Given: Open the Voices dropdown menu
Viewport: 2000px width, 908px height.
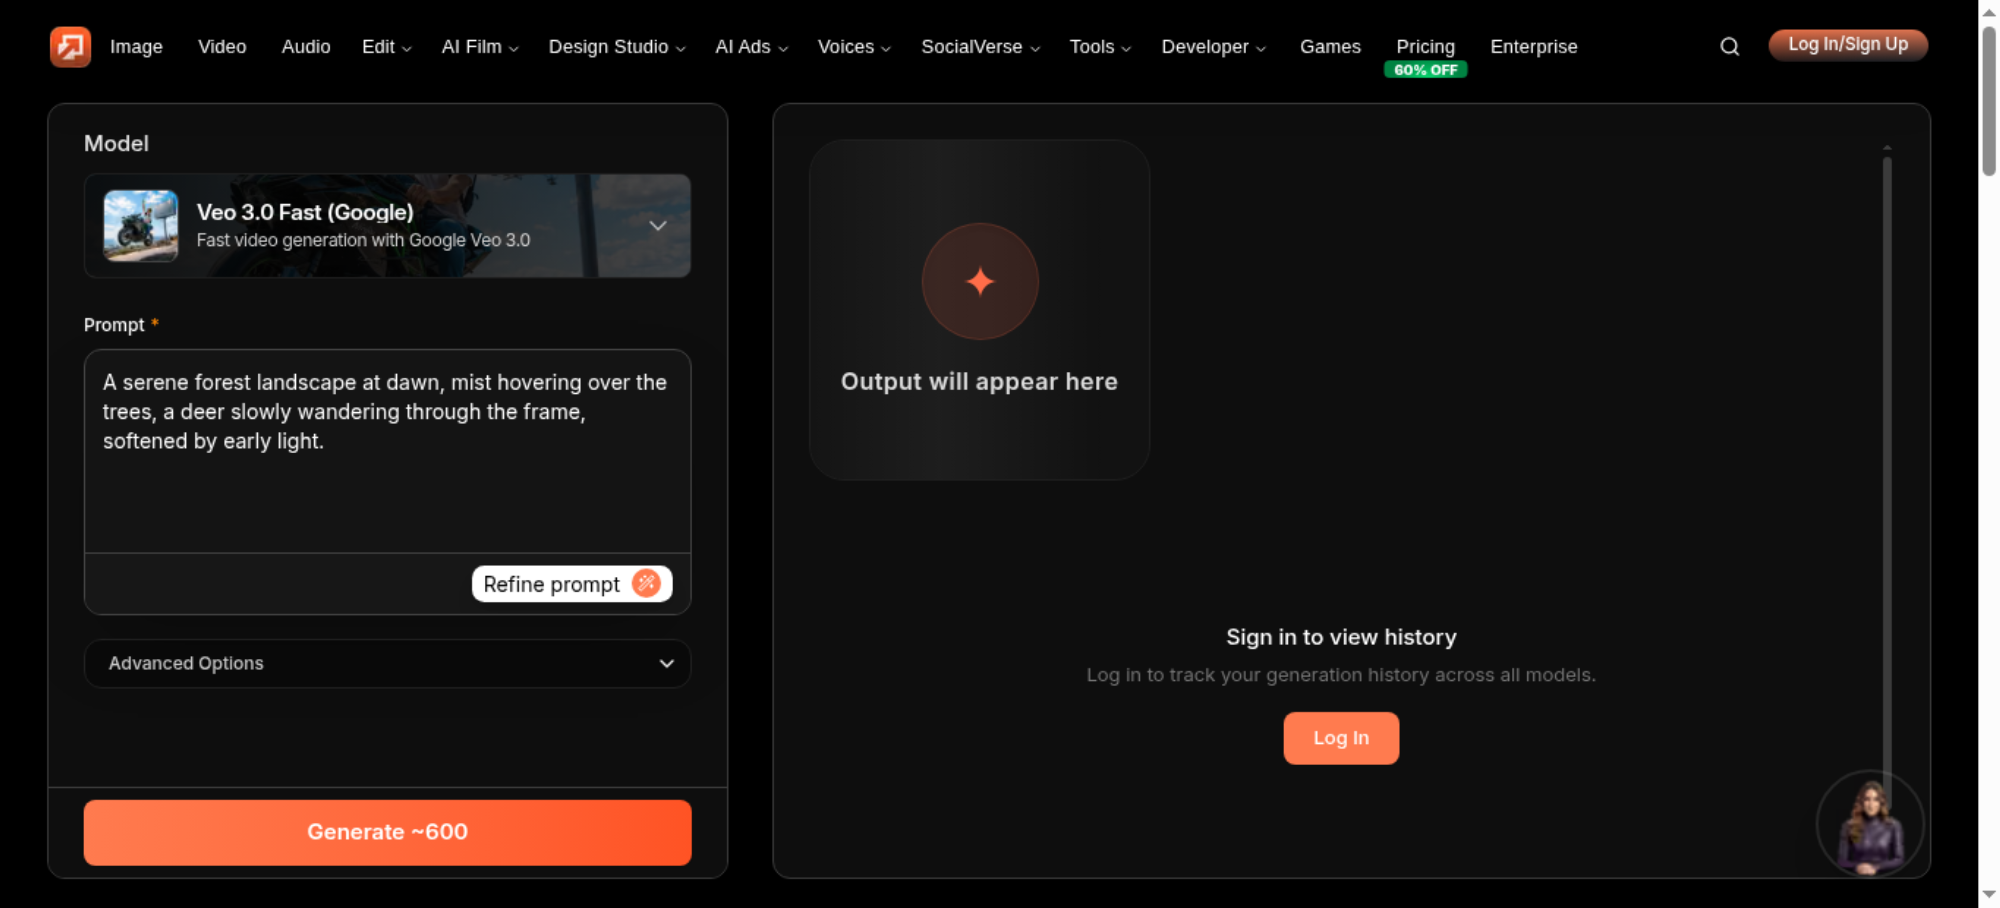Looking at the screenshot, I should click(854, 46).
